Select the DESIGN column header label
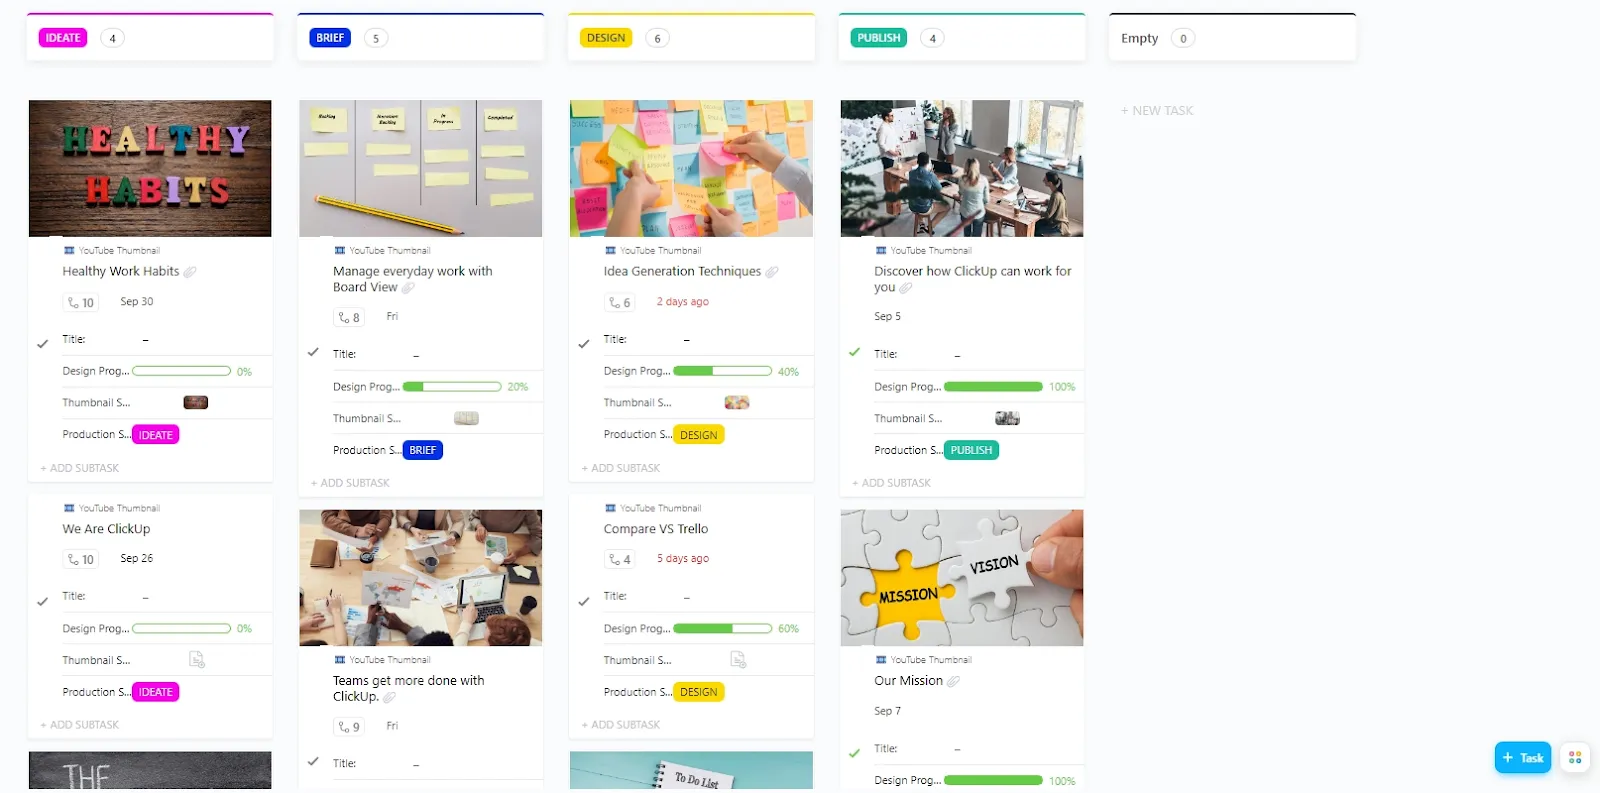 tap(606, 38)
